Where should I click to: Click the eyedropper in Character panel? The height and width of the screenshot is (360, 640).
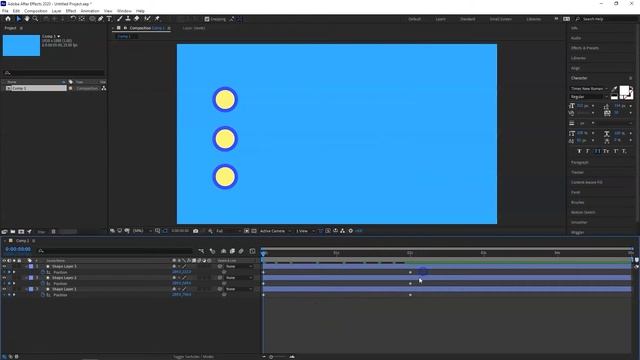click(615, 89)
